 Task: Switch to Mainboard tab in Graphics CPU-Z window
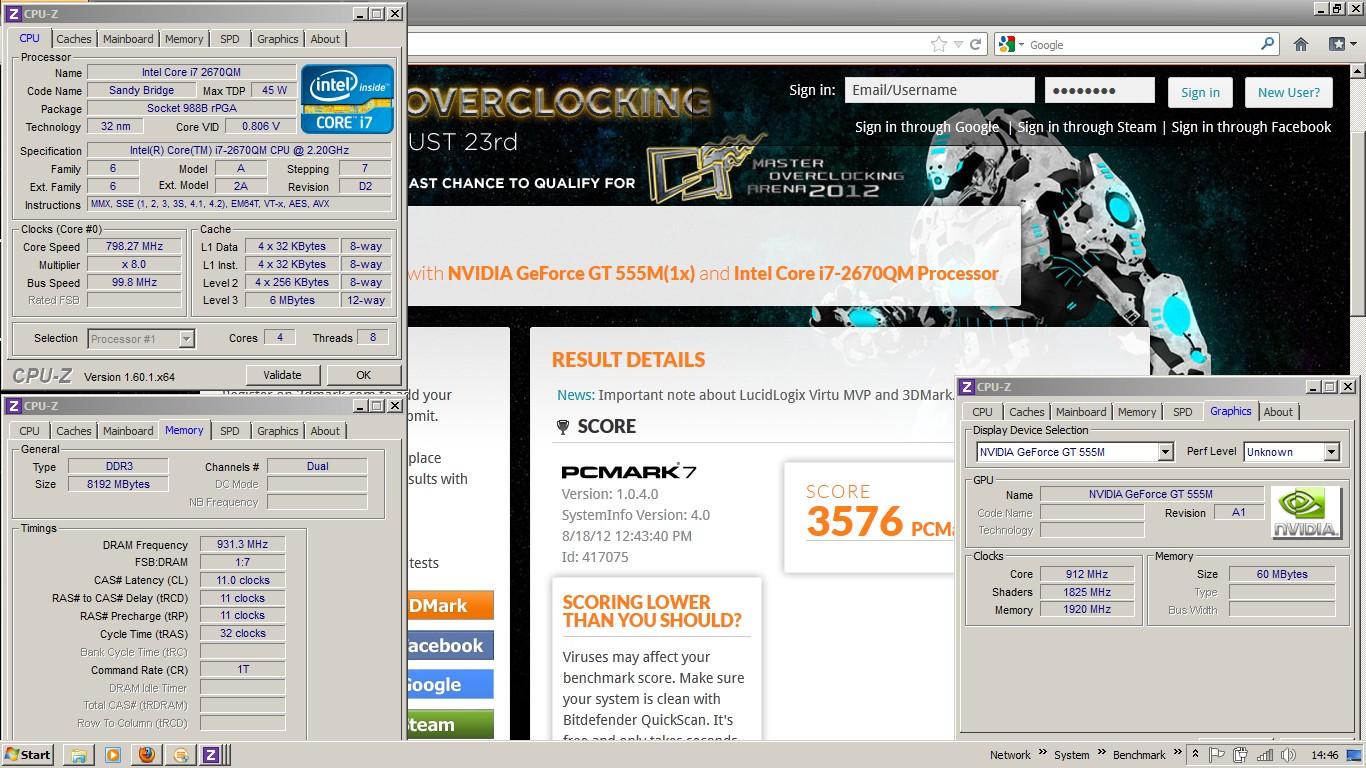(x=1081, y=412)
